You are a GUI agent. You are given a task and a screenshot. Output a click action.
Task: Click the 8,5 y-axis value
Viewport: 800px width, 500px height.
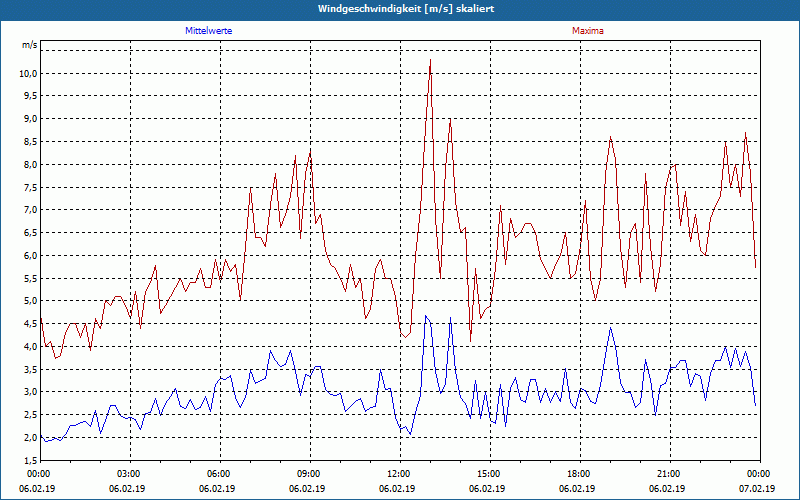31,141
